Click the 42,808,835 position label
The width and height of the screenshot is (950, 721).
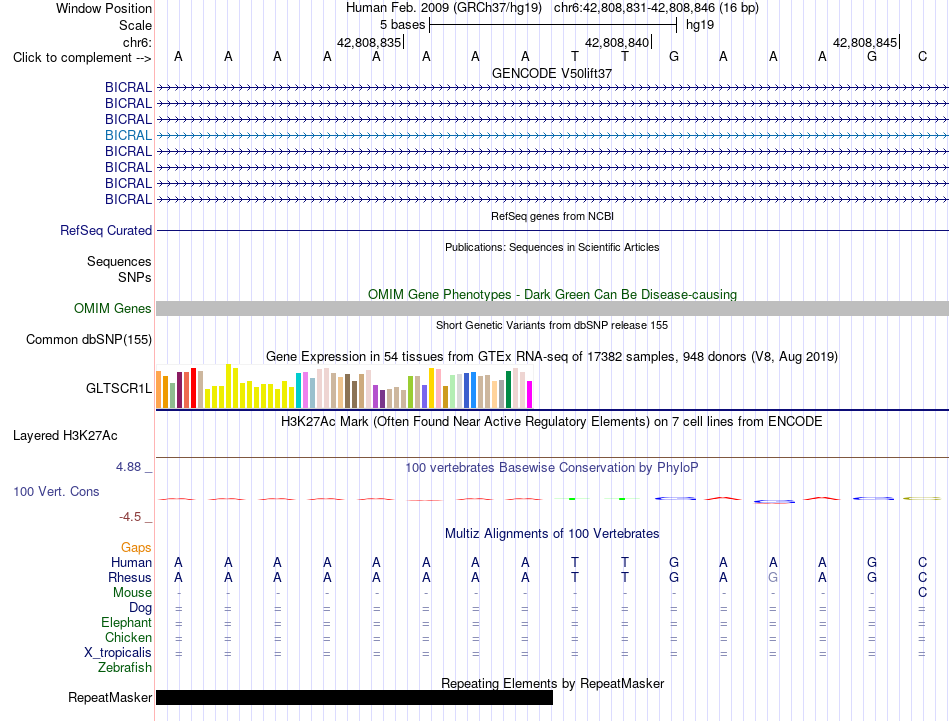pyautogui.click(x=369, y=42)
